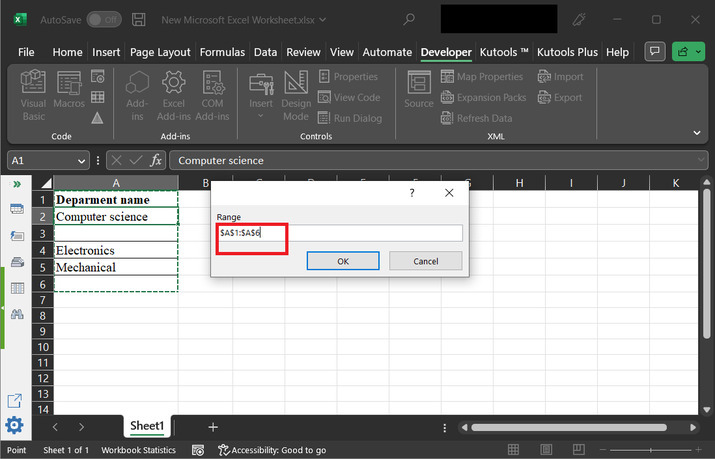
Task: Open Share button dropdown arrow
Action: click(x=699, y=52)
